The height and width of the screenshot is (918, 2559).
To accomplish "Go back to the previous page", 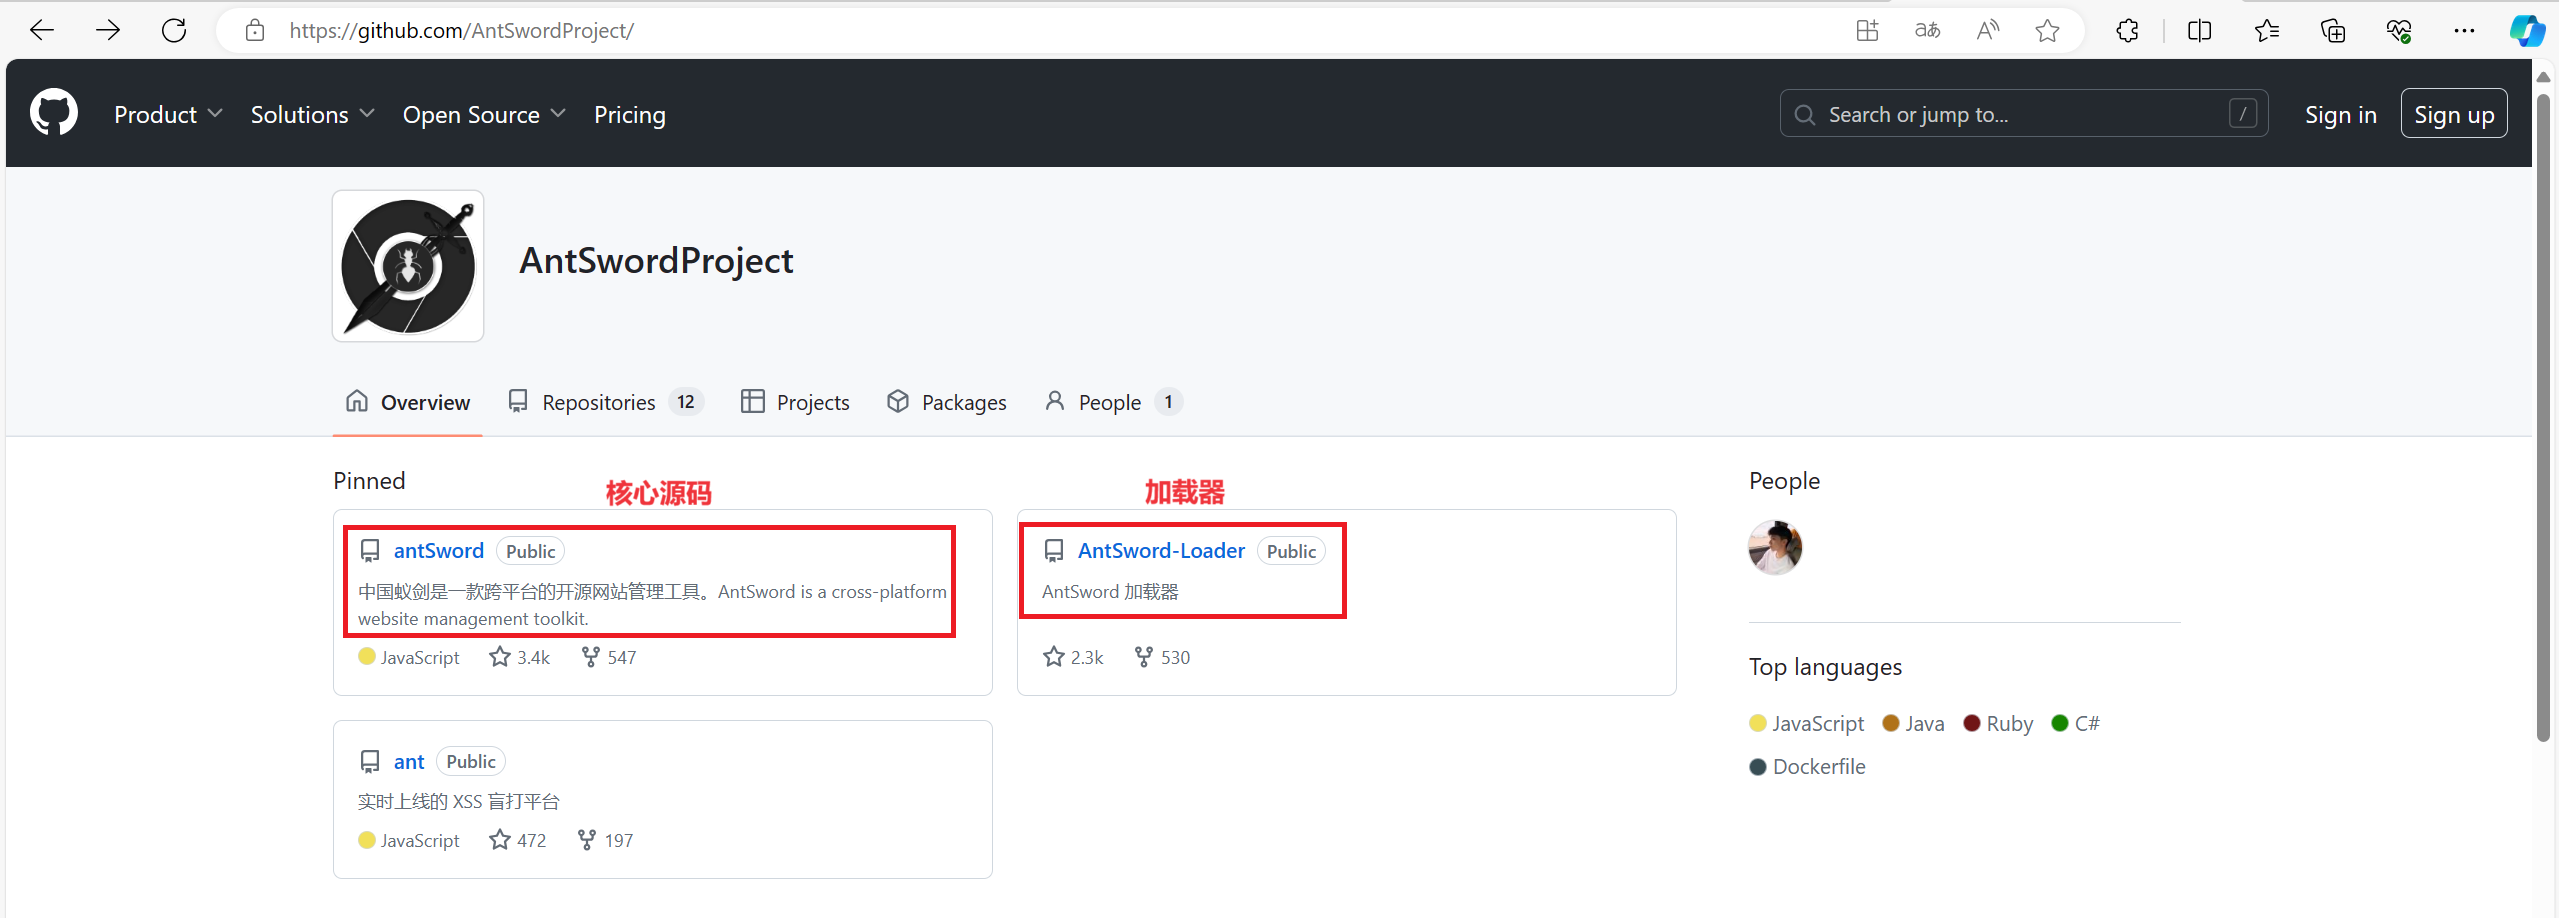I will click(x=42, y=31).
